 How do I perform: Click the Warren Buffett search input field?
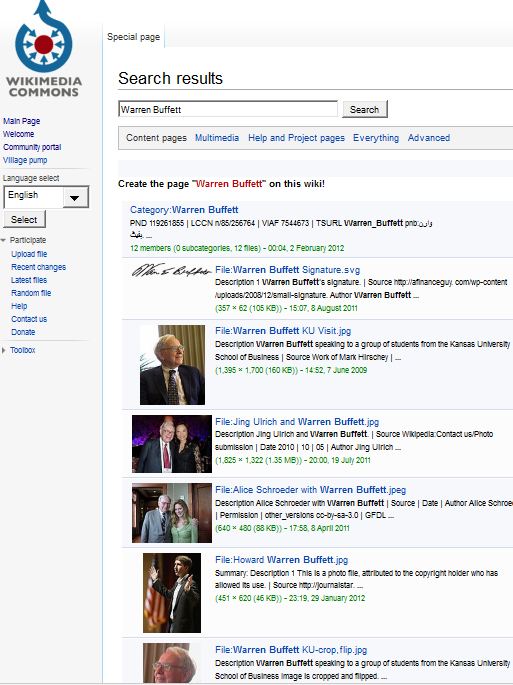coord(228,109)
